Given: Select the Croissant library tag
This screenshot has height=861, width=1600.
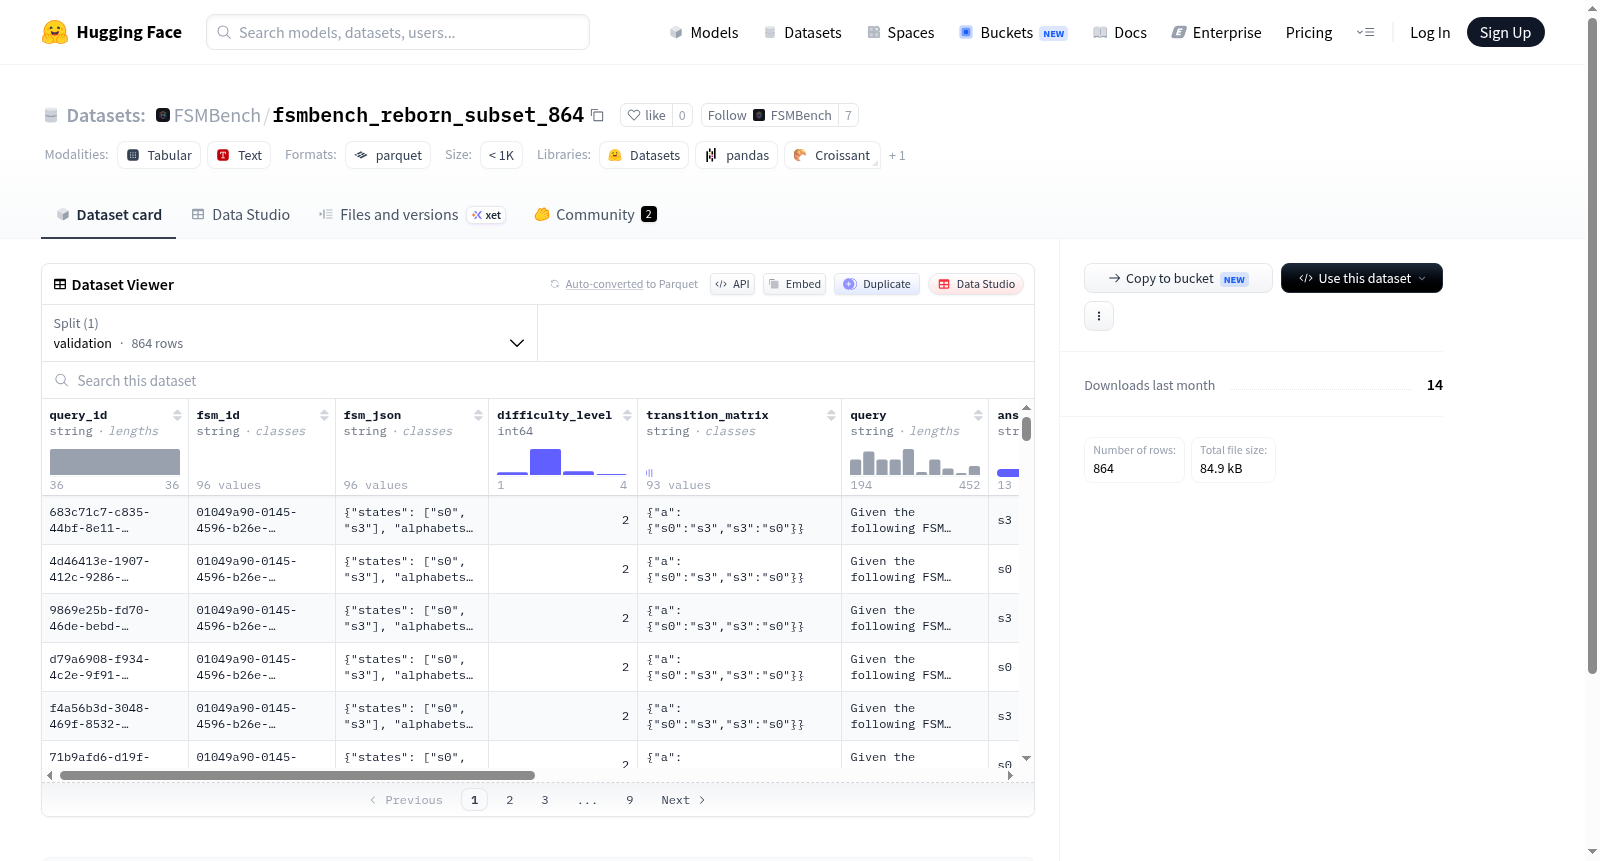Looking at the screenshot, I should [x=832, y=155].
